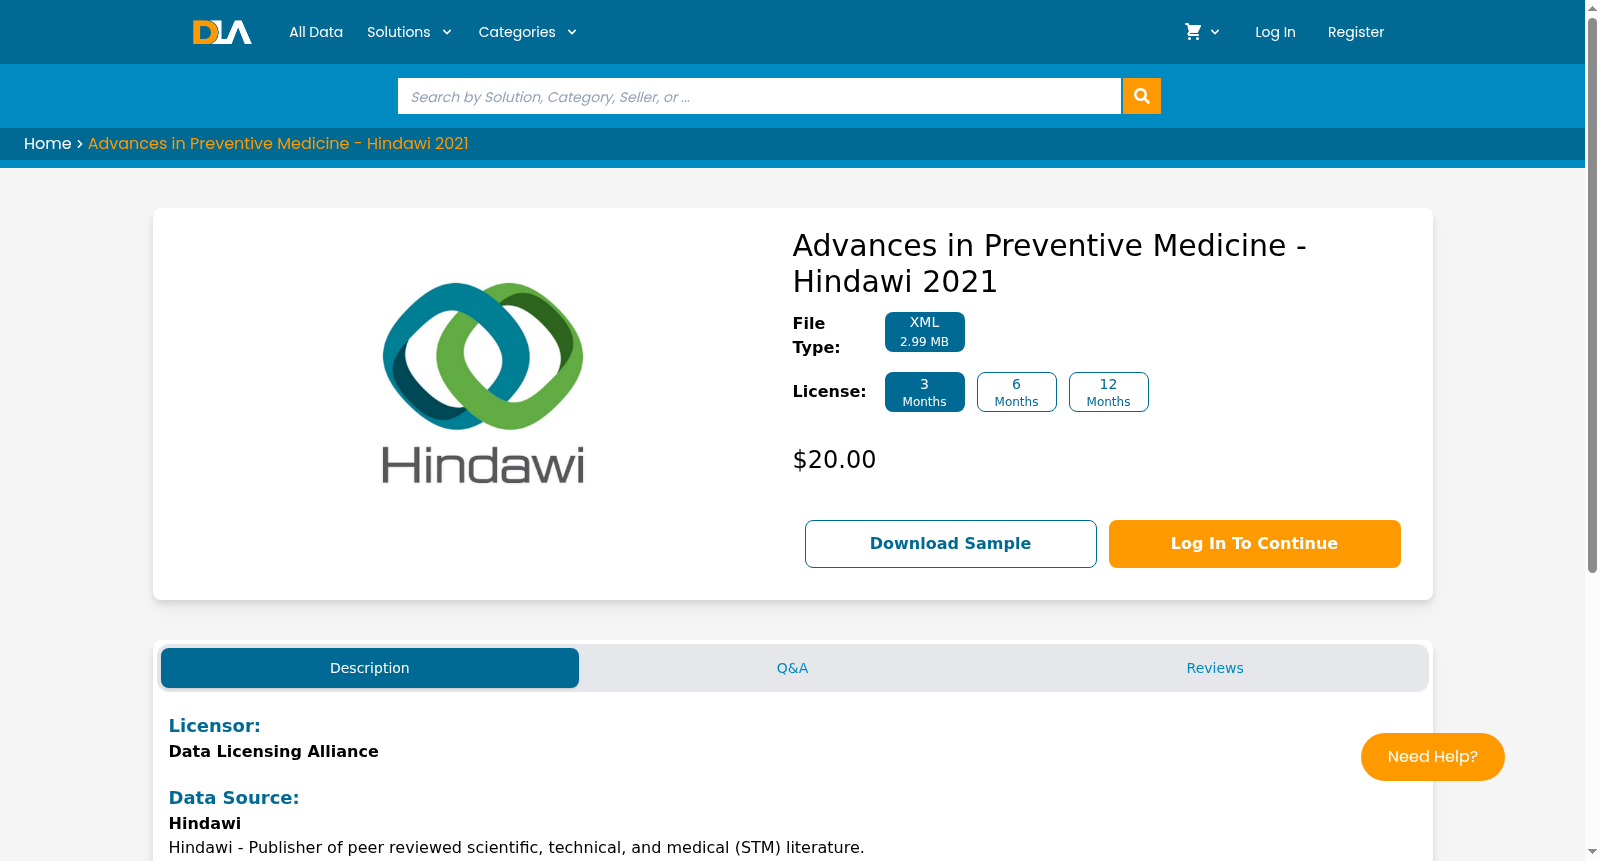
Task: Open the Register link
Action: coord(1356,32)
